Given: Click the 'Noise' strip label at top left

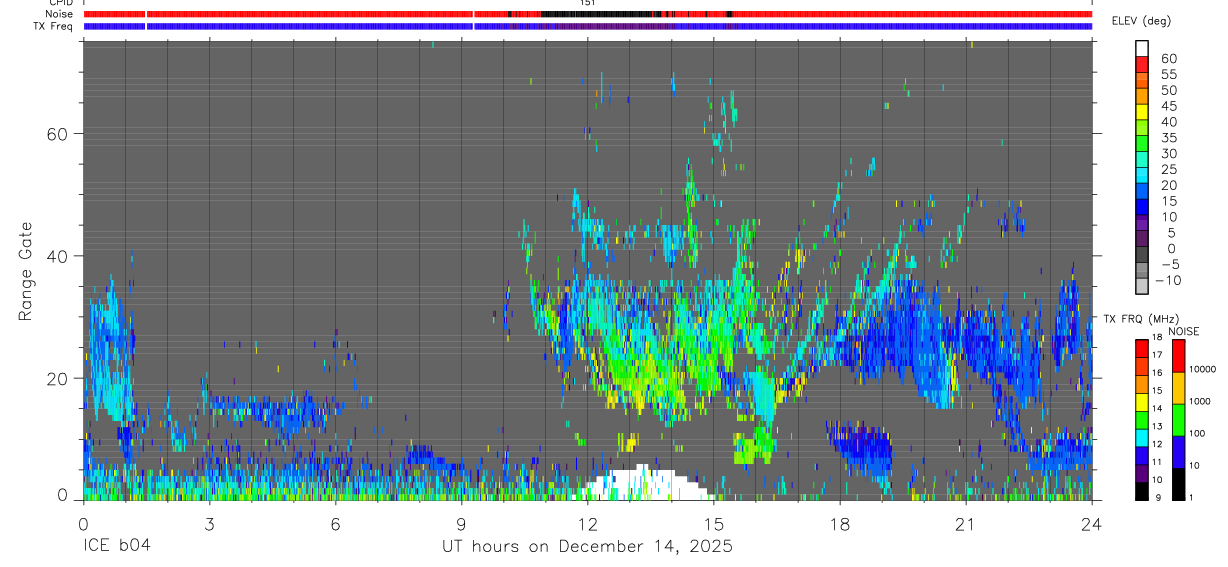Looking at the screenshot, I should click(59, 14).
